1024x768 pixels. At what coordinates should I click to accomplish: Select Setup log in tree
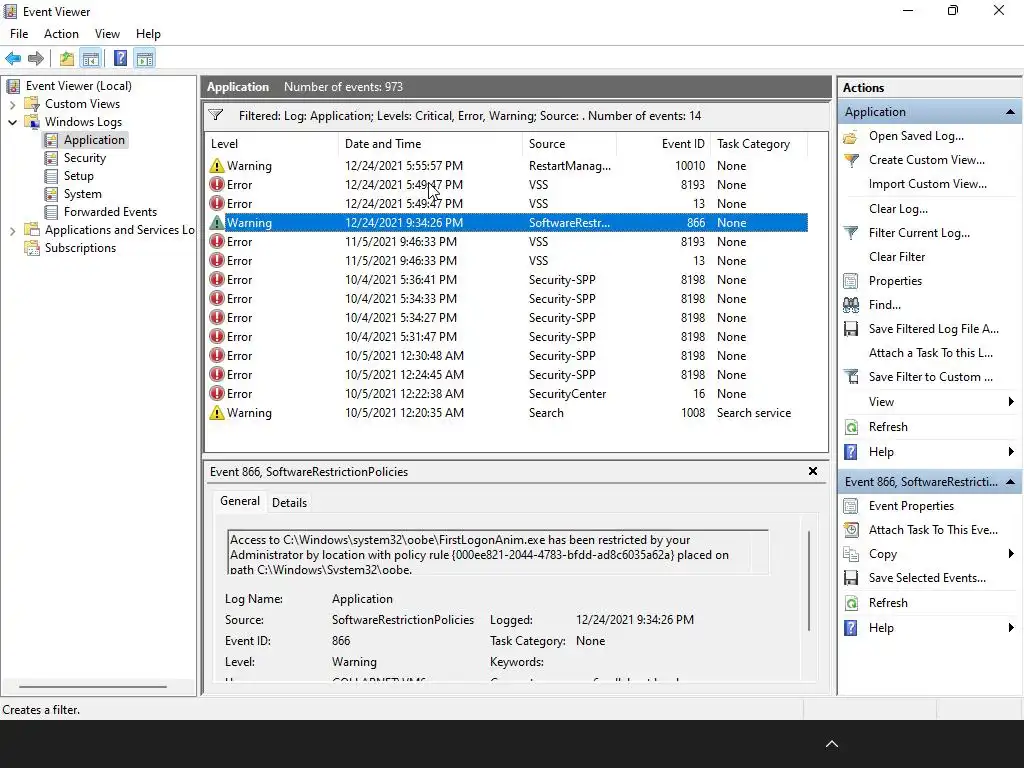[x=78, y=176]
